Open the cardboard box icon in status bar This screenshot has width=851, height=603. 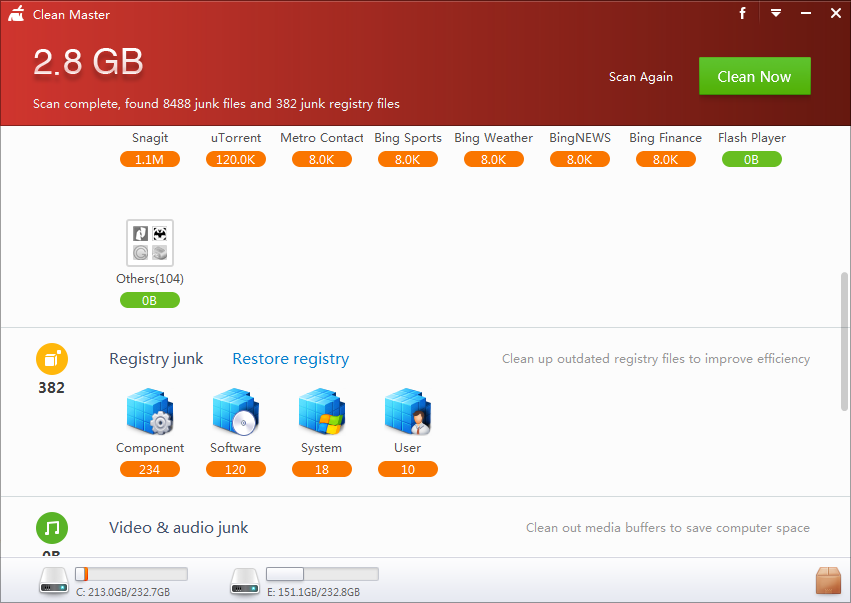[x=828, y=580]
